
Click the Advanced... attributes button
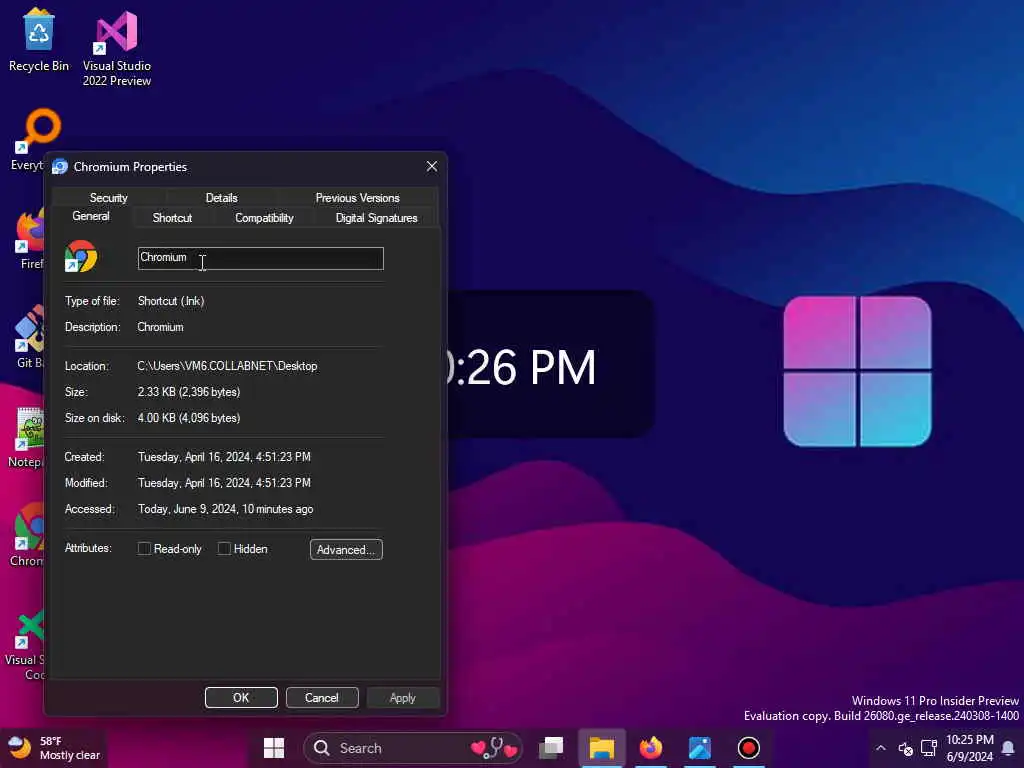tap(346, 549)
